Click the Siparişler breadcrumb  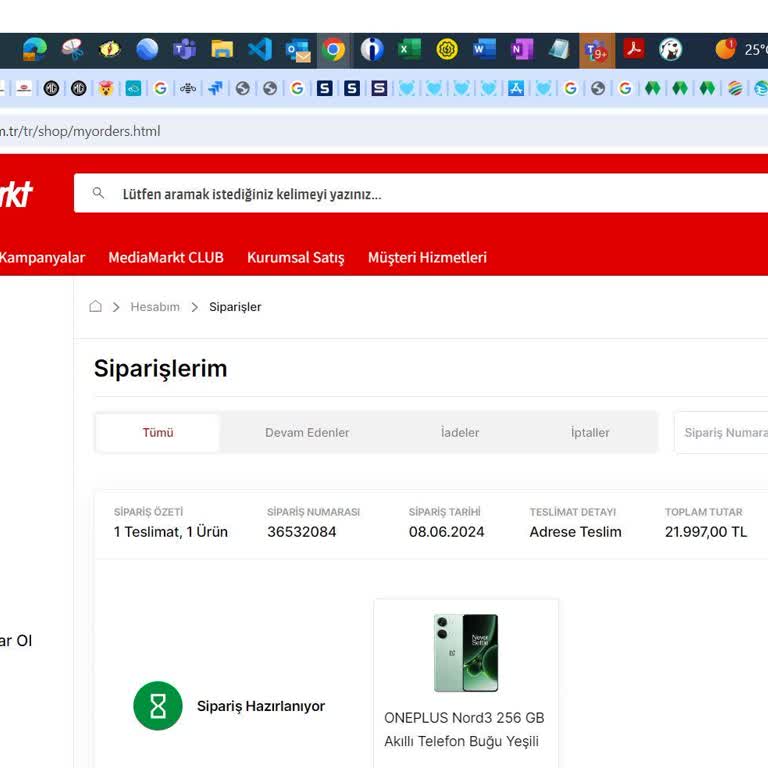[235, 307]
